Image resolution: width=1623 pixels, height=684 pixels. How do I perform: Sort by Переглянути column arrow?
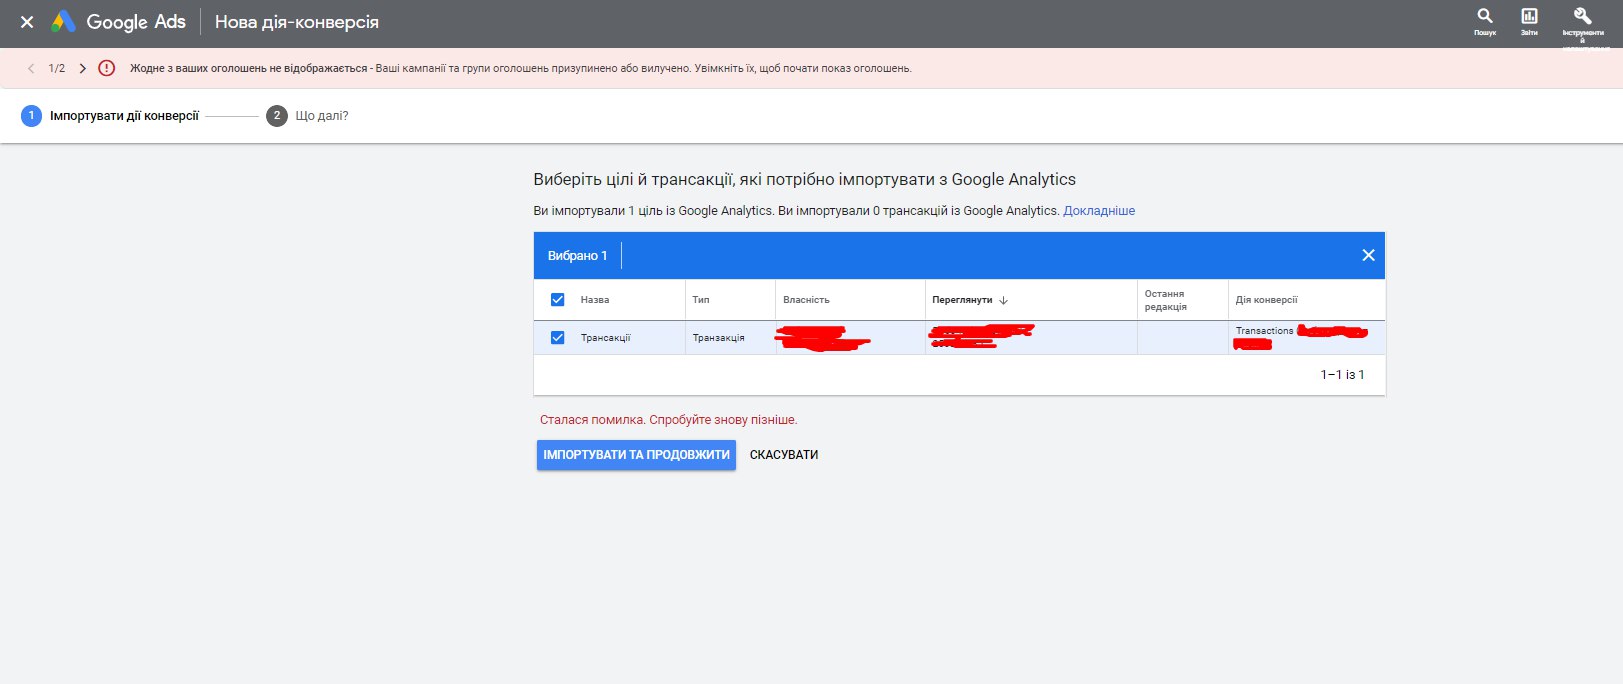coord(1004,300)
